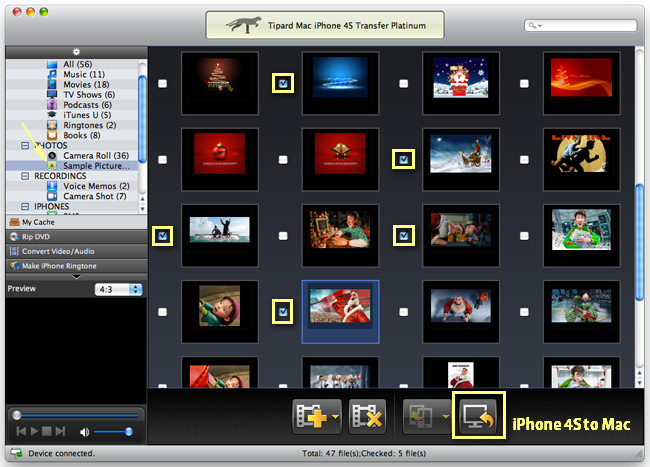This screenshot has width=650, height=467.
Task: Click the Voice Memos (2) label
Action: click(x=96, y=186)
